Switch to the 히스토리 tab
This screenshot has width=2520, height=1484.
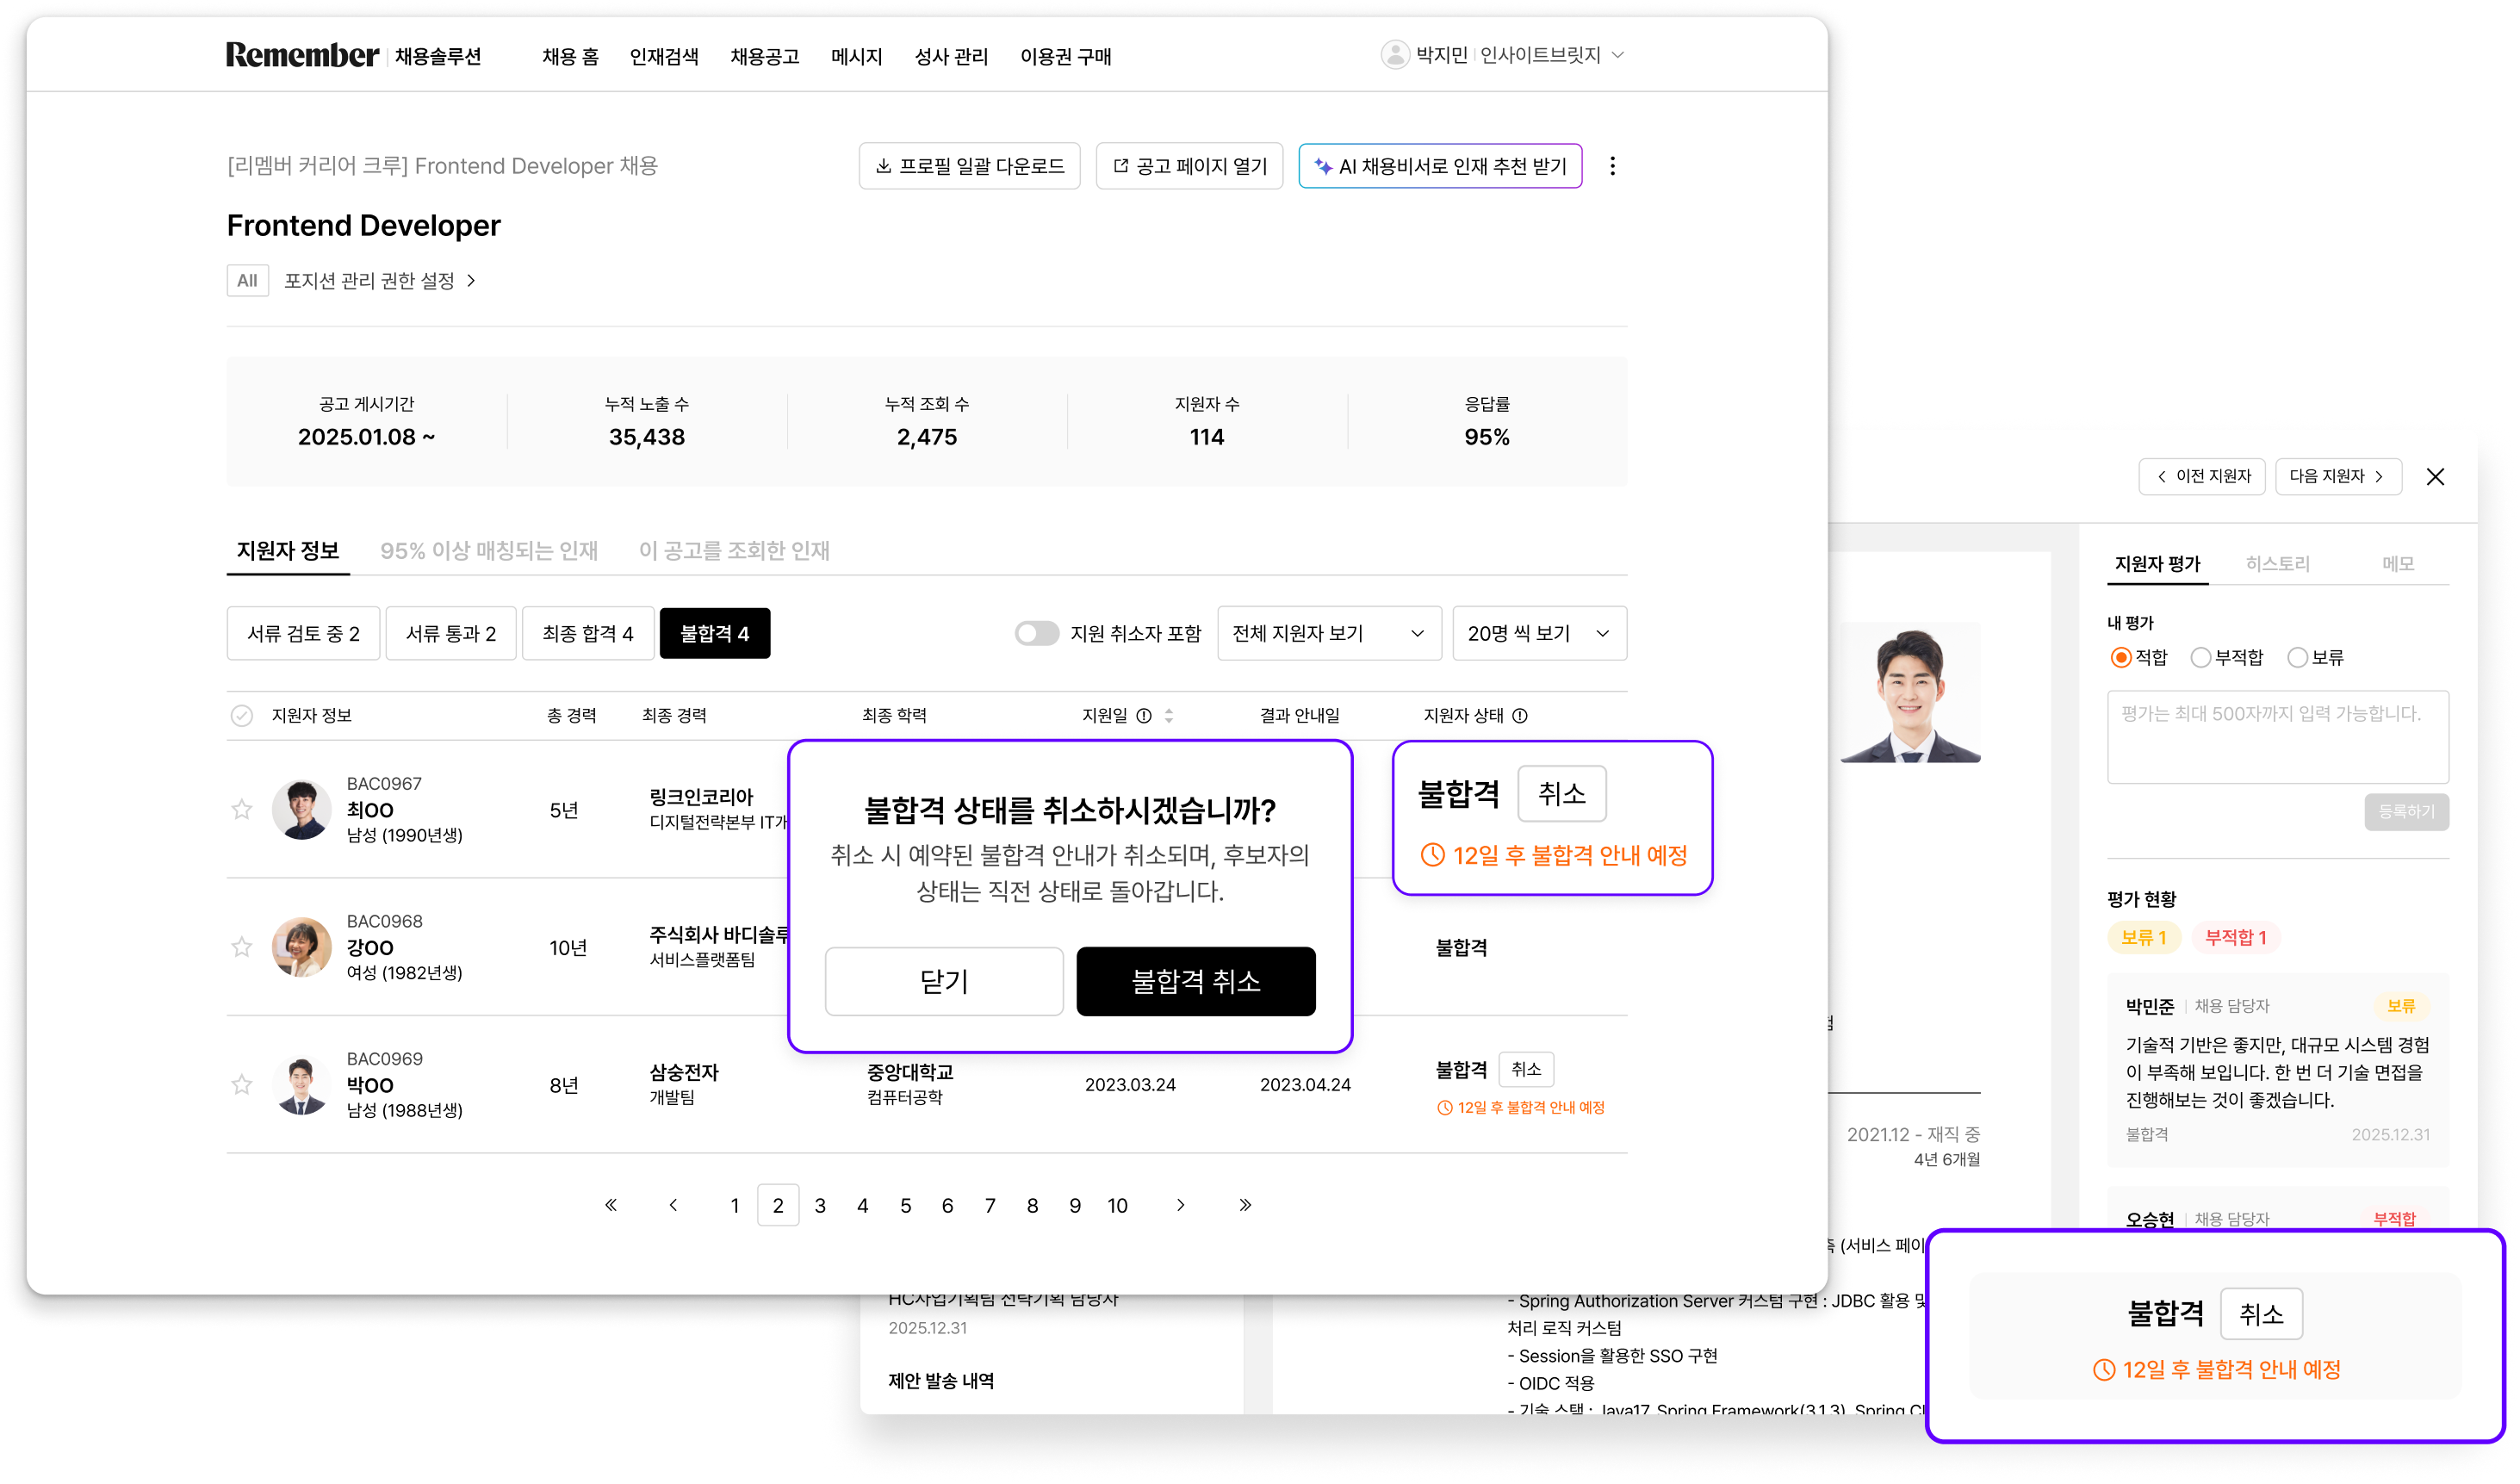point(2277,564)
